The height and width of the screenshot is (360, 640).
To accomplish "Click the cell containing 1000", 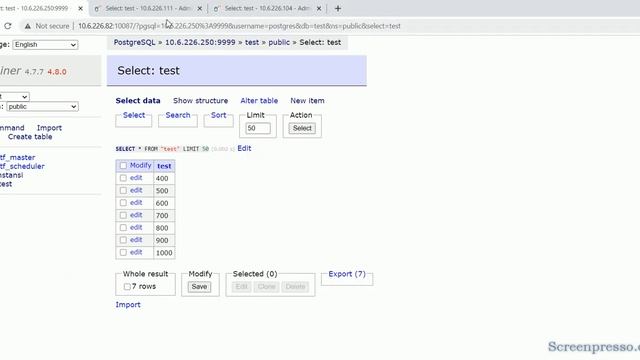I will [164, 253].
